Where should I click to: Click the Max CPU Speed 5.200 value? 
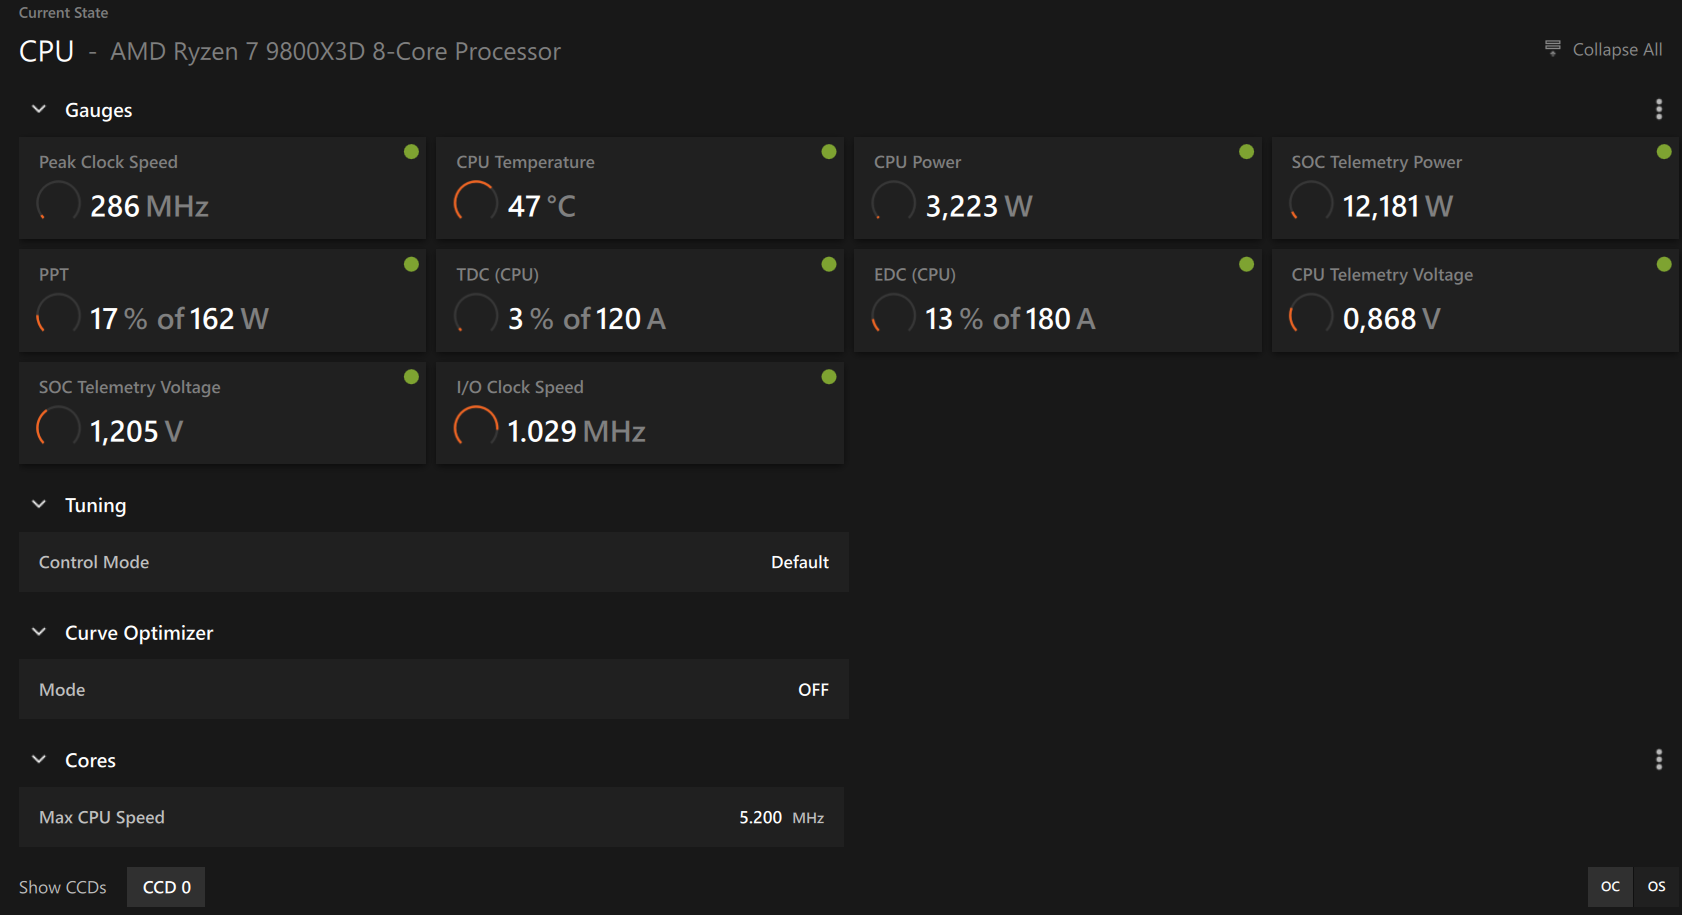[x=760, y=817]
